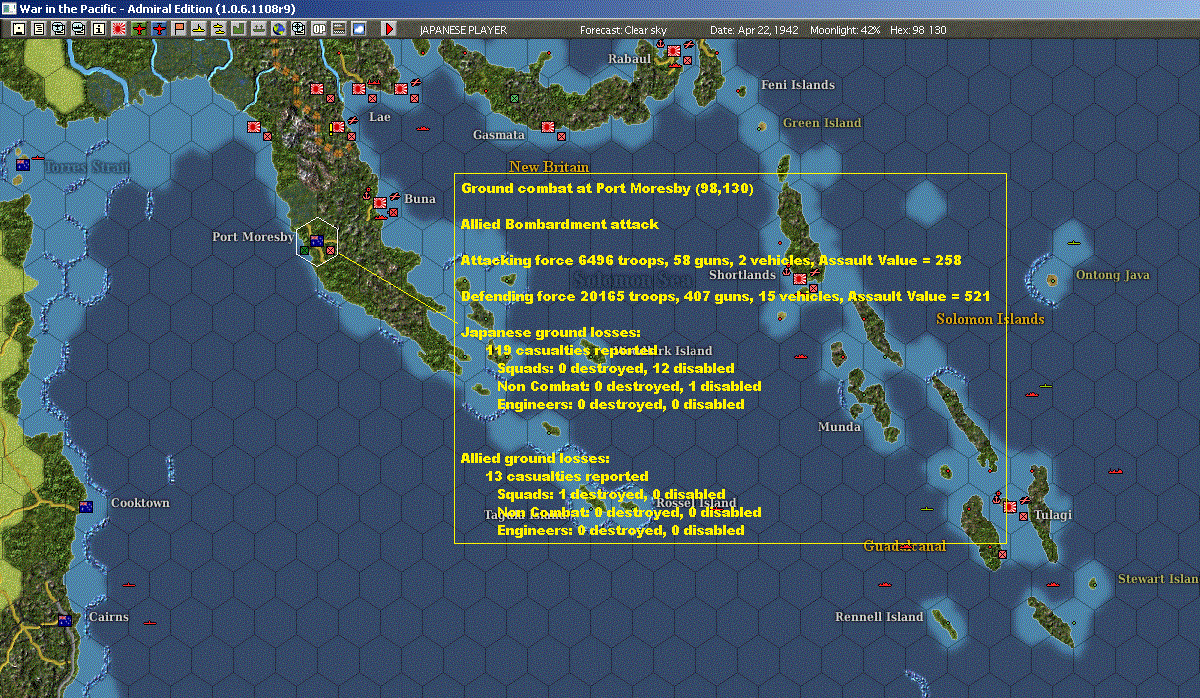Click the anchor port symbol at Shortlands

point(786,270)
